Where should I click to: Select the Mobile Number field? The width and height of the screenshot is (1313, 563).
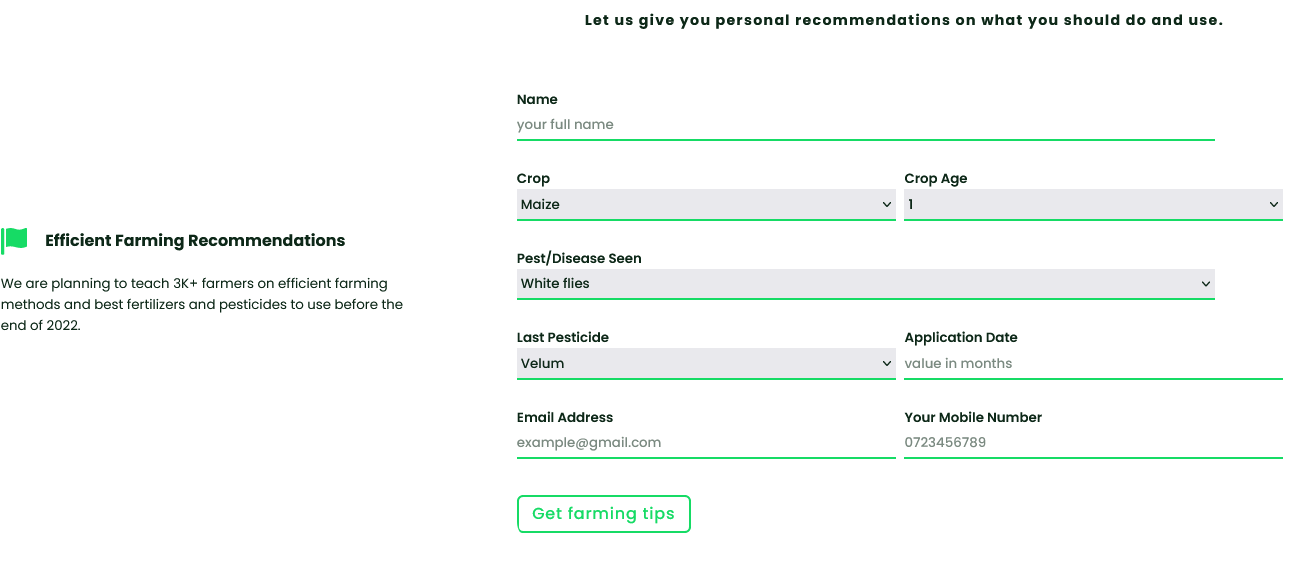coord(1092,443)
